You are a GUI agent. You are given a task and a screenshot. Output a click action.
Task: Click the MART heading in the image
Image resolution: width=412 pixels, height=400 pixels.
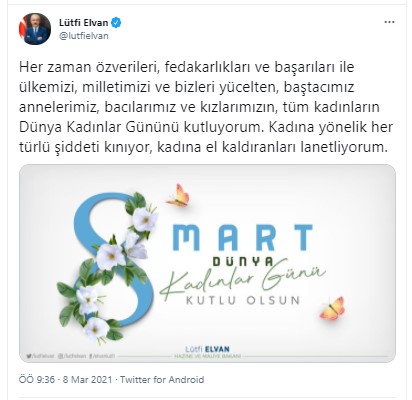[243, 237]
